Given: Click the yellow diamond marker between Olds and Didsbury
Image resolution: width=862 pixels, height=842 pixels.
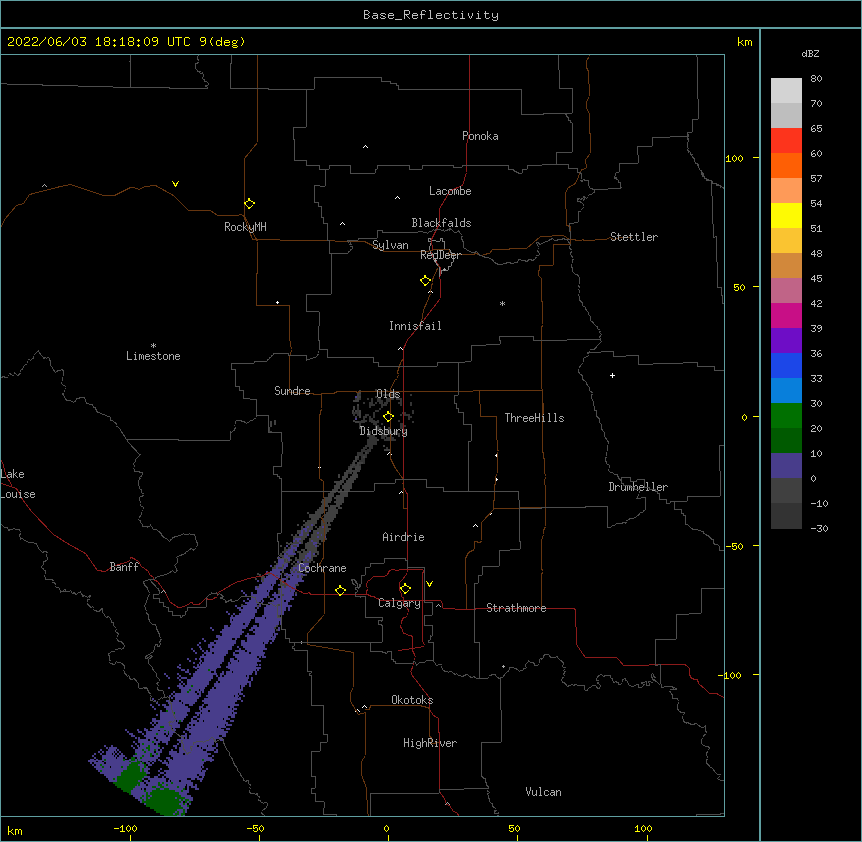Looking at the screenshot, I should pyautogui.click(x=388, y=416).
